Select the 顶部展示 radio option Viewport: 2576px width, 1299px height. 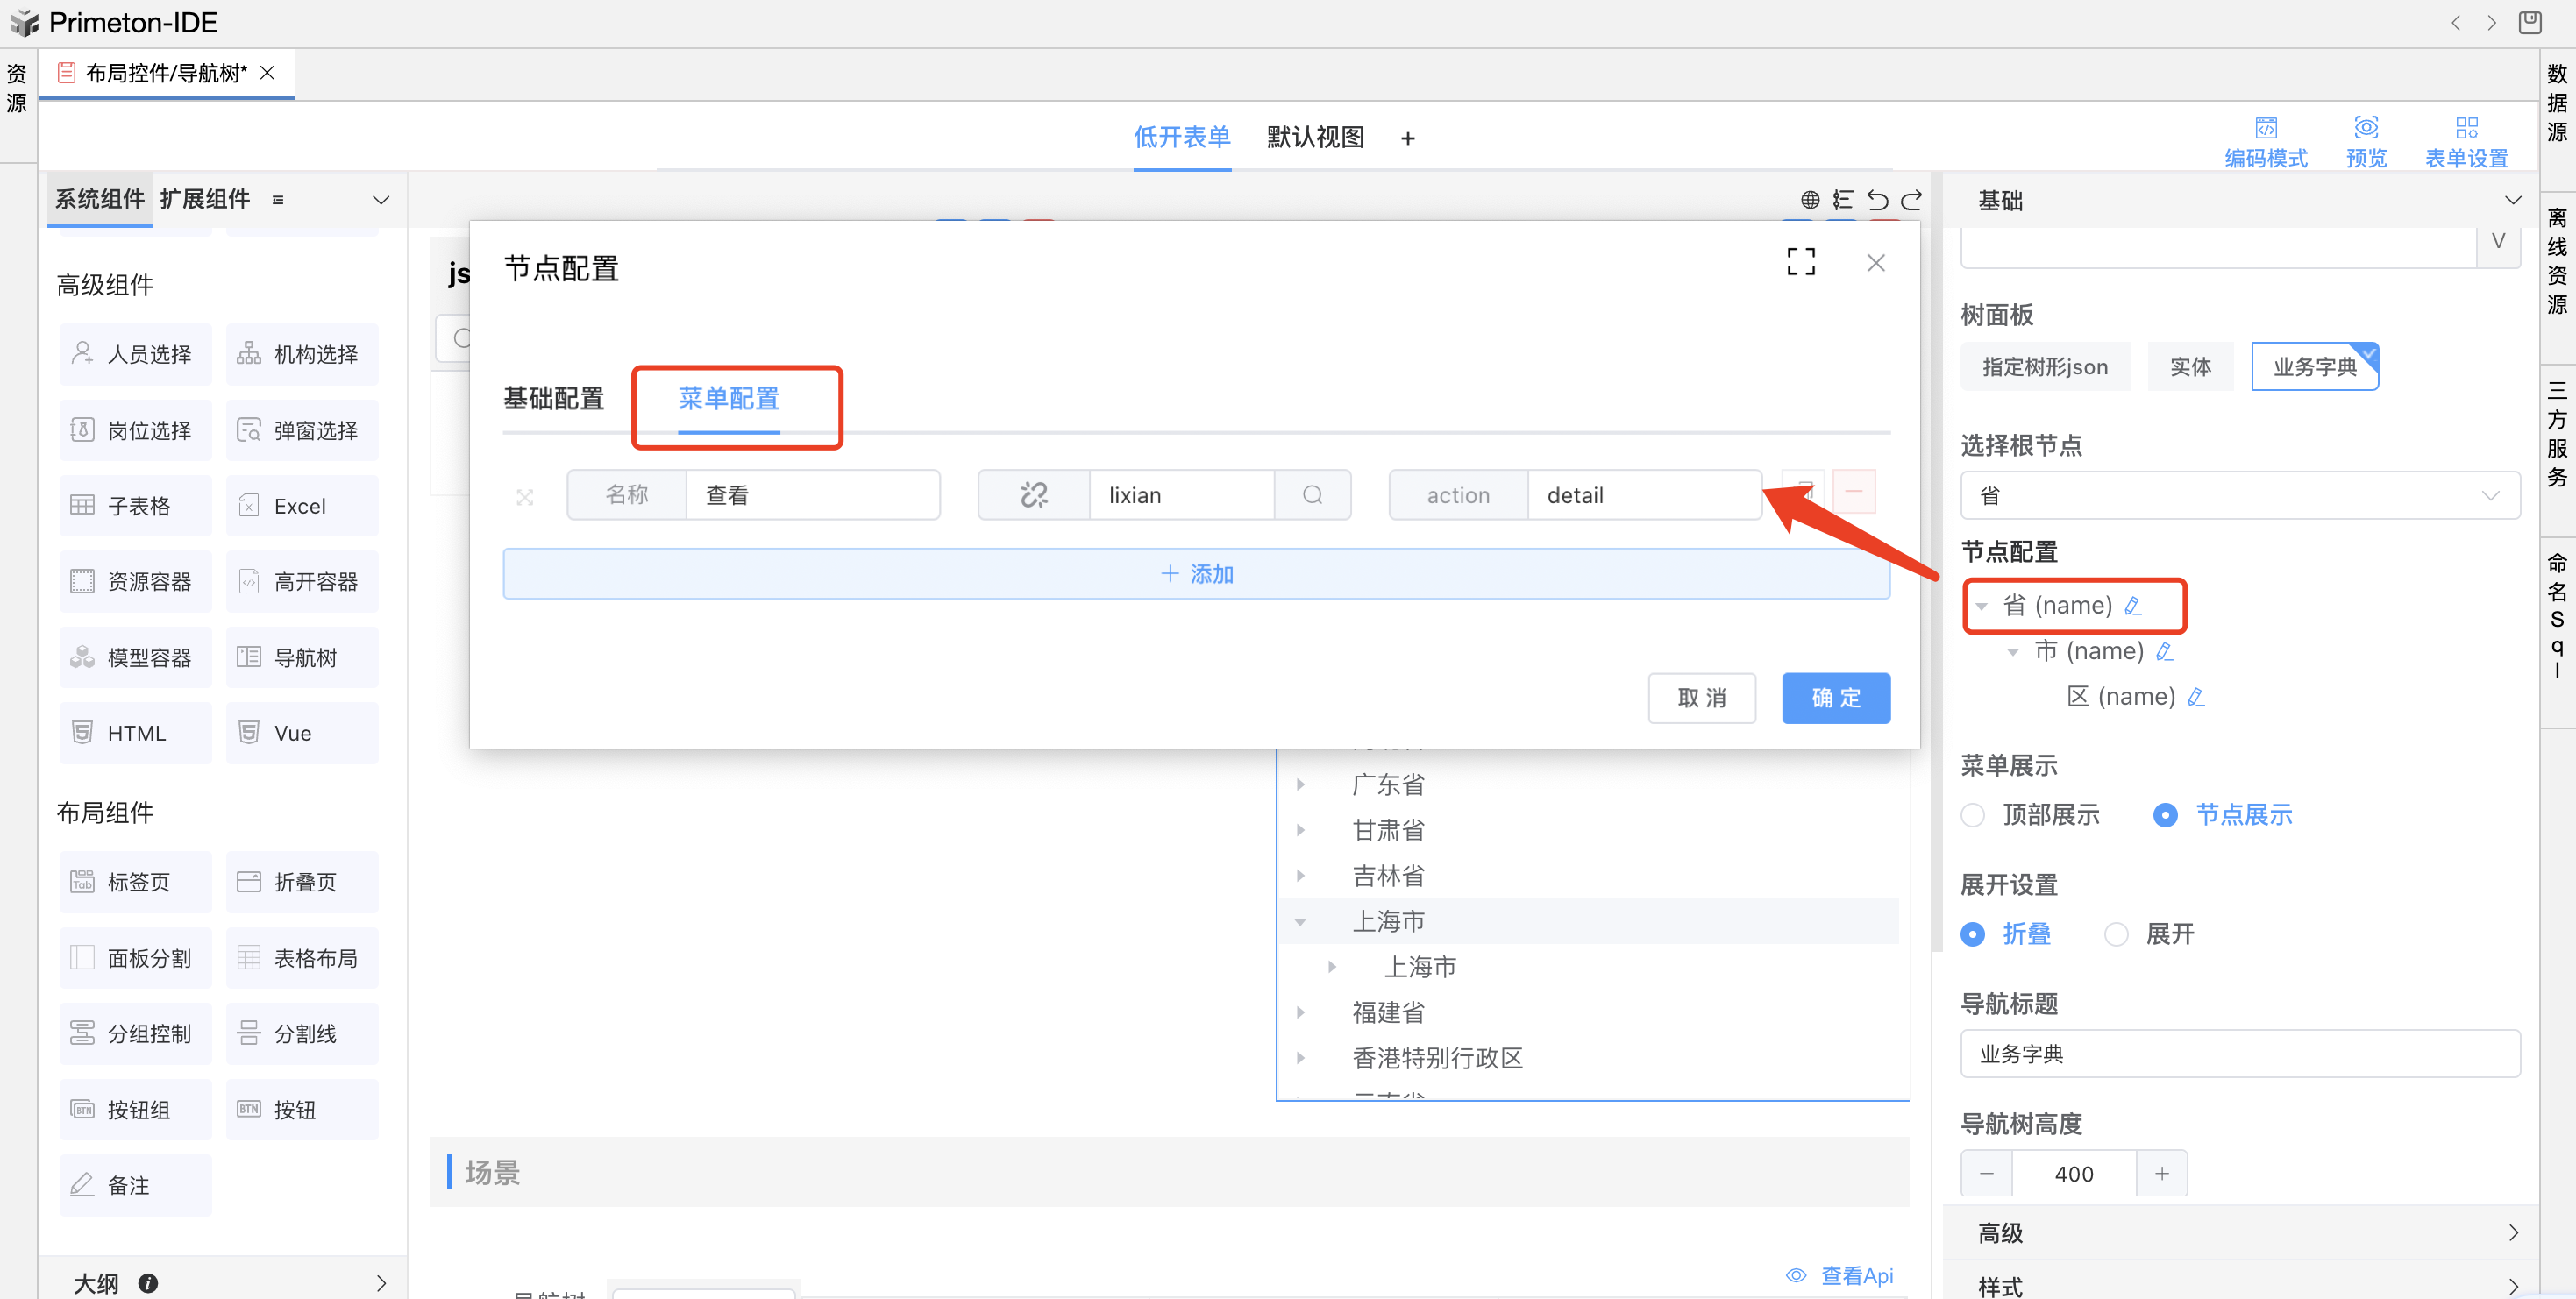coord(1973,815)
